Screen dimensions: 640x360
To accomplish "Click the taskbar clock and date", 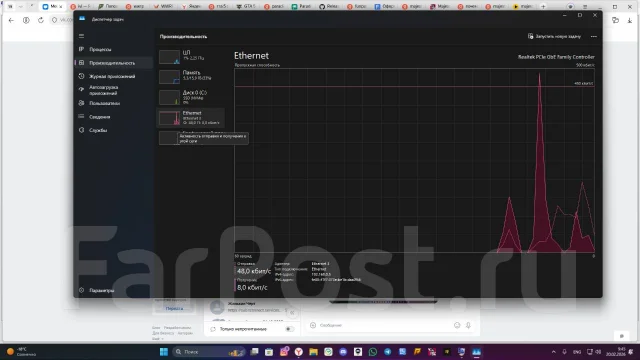I will point(616,352).
